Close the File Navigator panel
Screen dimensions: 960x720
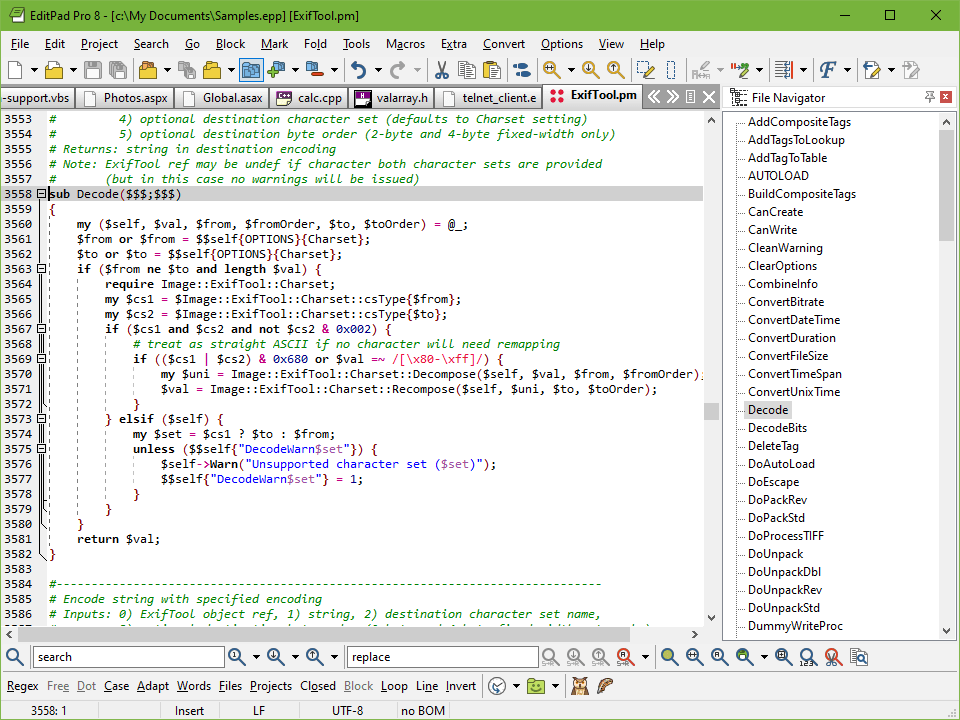[x=946, y=97]
